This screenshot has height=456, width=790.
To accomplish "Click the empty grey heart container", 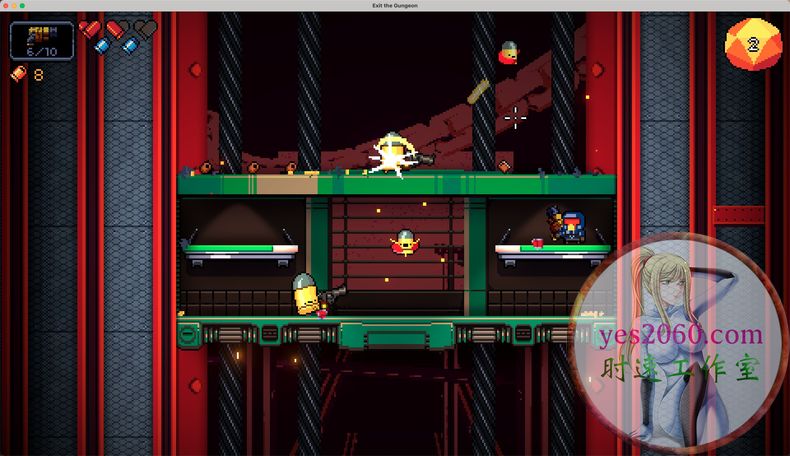I will [146, 29].
